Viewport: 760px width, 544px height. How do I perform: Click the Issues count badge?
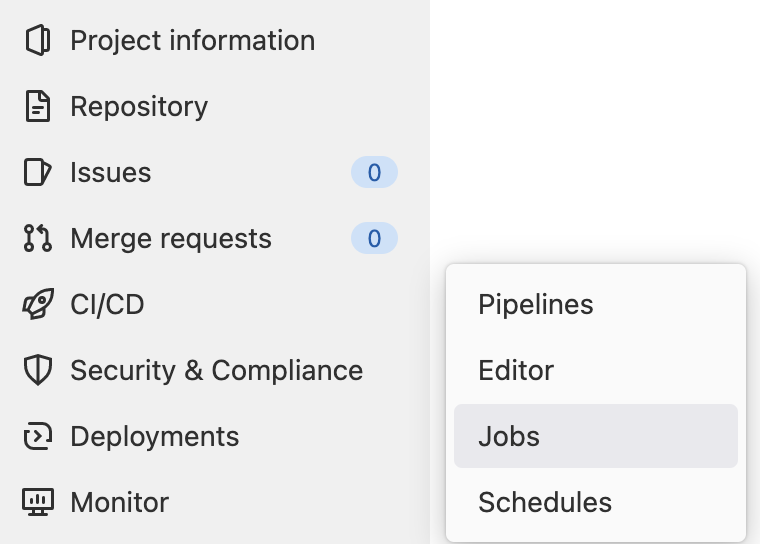click(374, 173)
